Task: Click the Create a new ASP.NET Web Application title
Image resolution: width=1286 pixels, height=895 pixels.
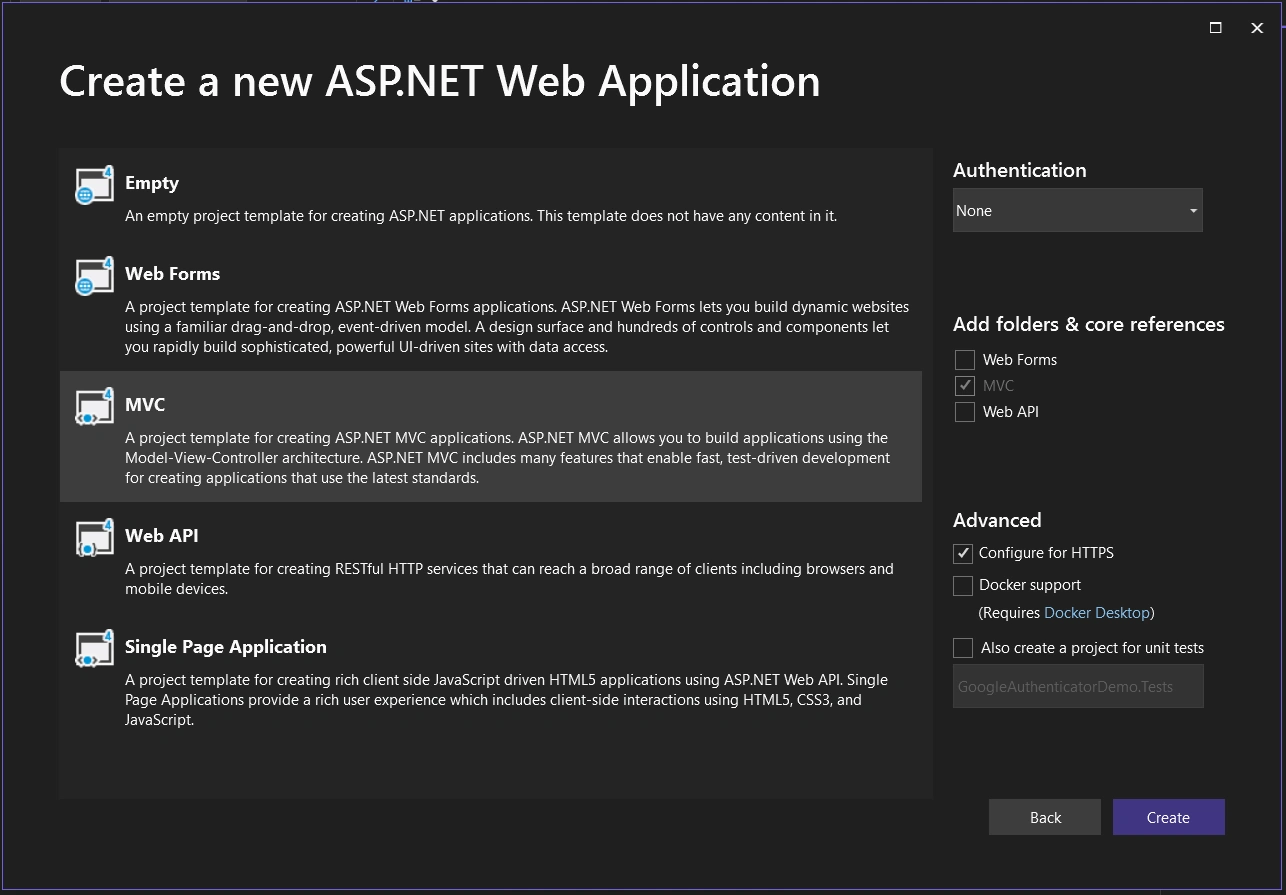Action: tap(440, 81)
